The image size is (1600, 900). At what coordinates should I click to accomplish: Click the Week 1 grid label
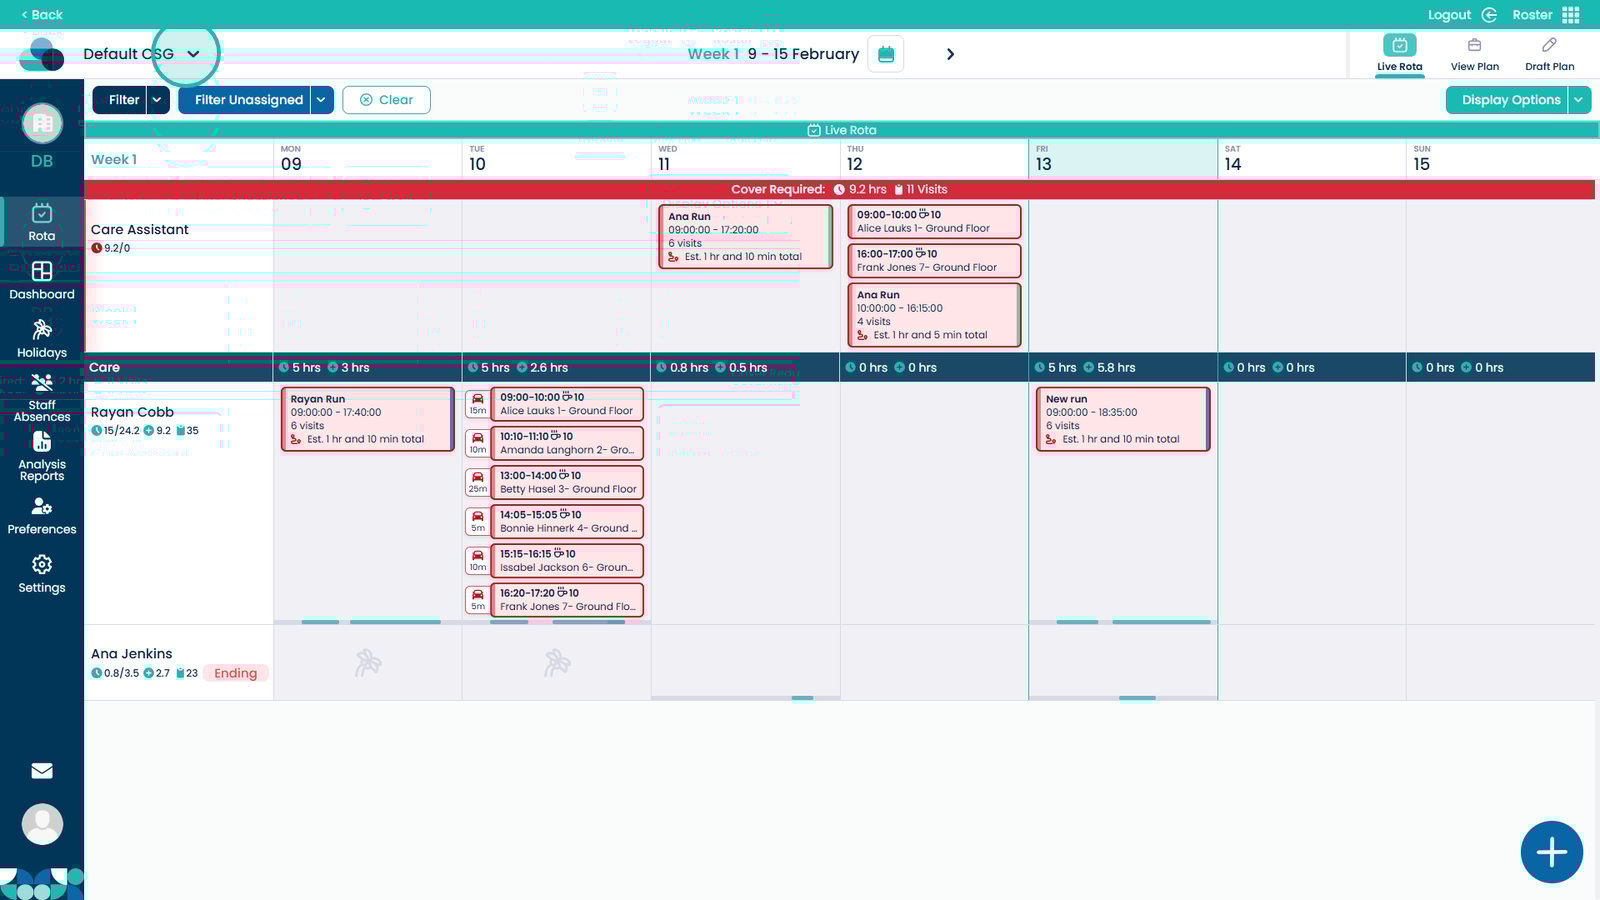[x=114, y=160]
